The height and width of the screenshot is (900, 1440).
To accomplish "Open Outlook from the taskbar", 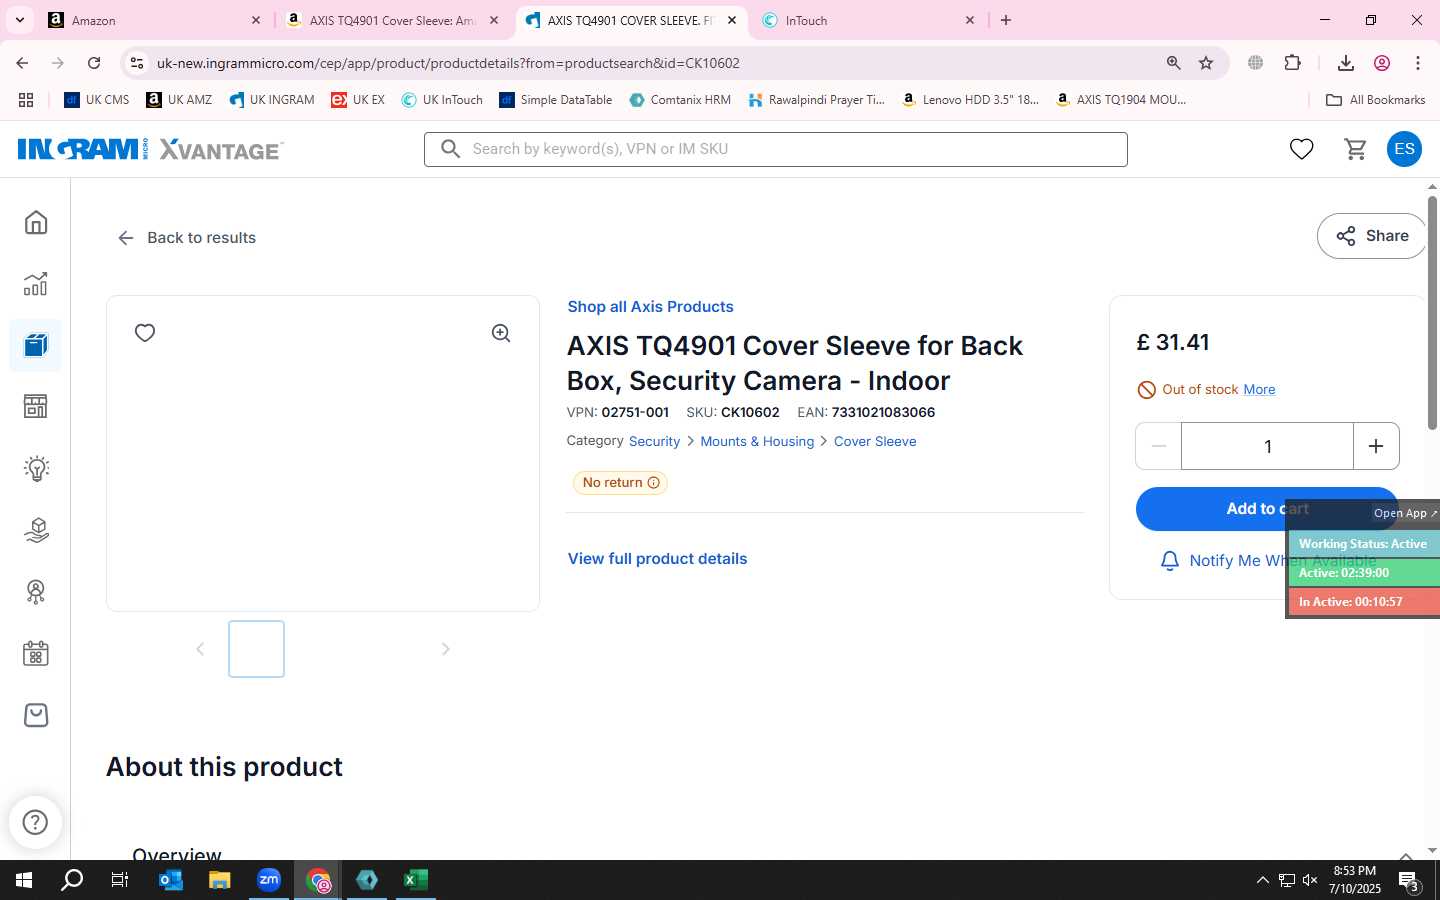I will point(171,880).
